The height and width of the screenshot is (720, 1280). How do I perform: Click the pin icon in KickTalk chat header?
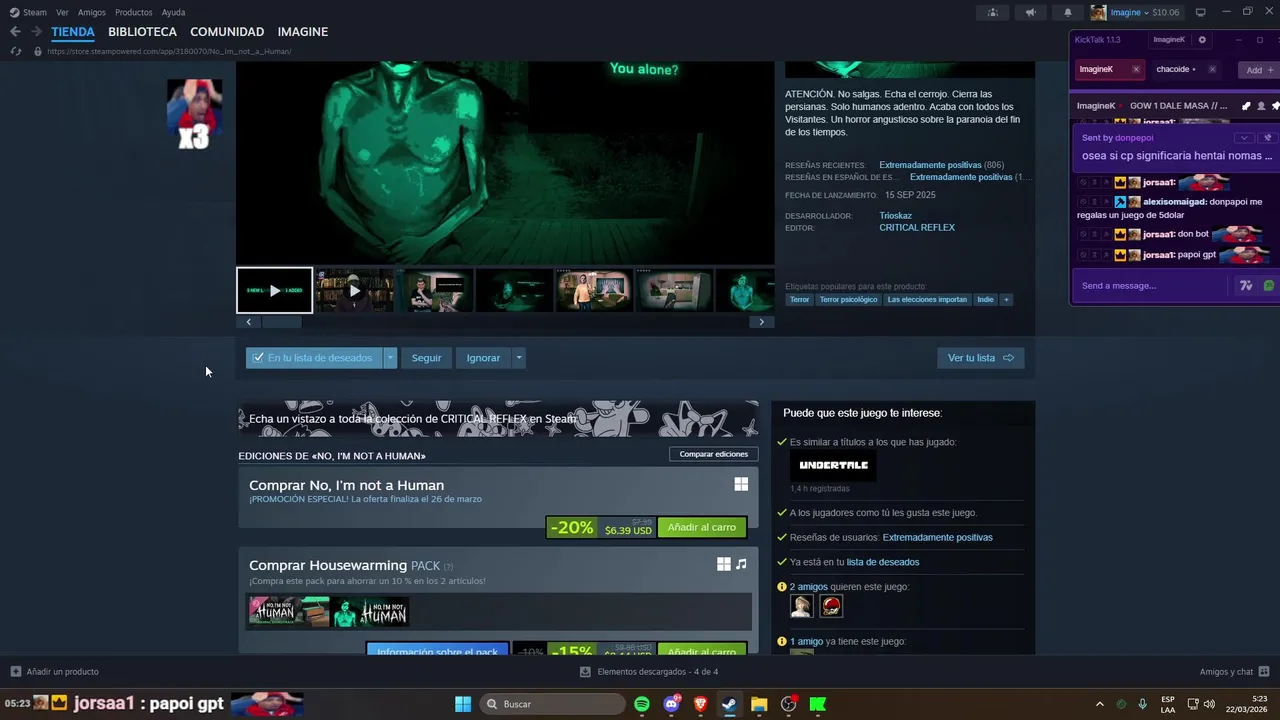pos(1275,106)
